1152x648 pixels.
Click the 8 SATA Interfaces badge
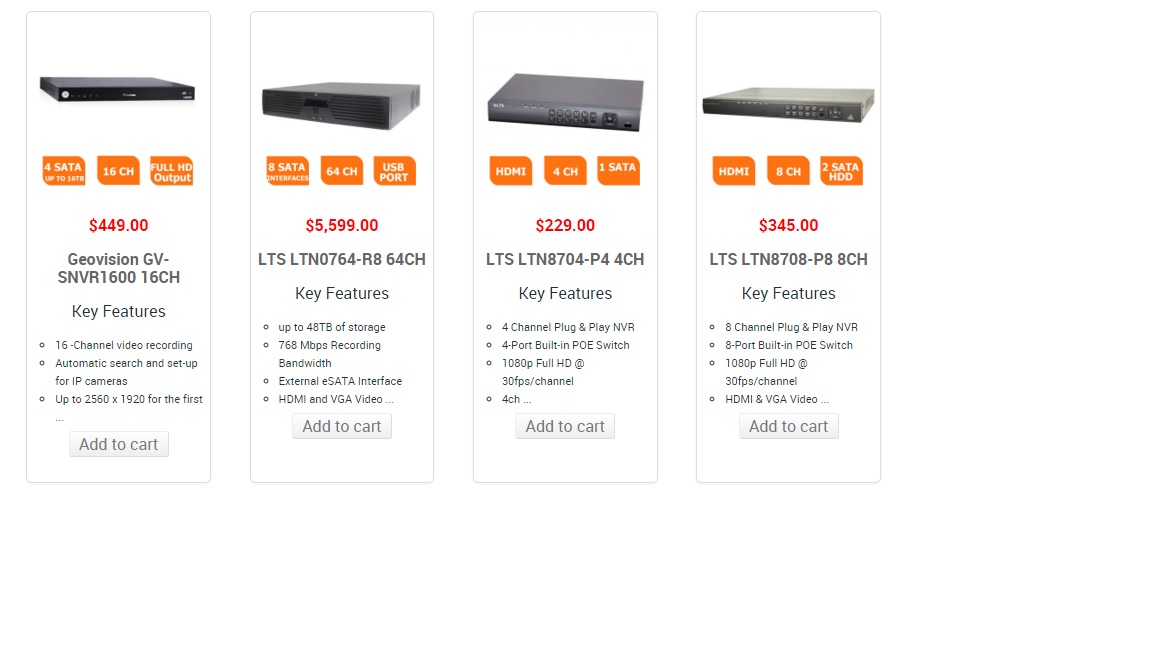[288, 171]
